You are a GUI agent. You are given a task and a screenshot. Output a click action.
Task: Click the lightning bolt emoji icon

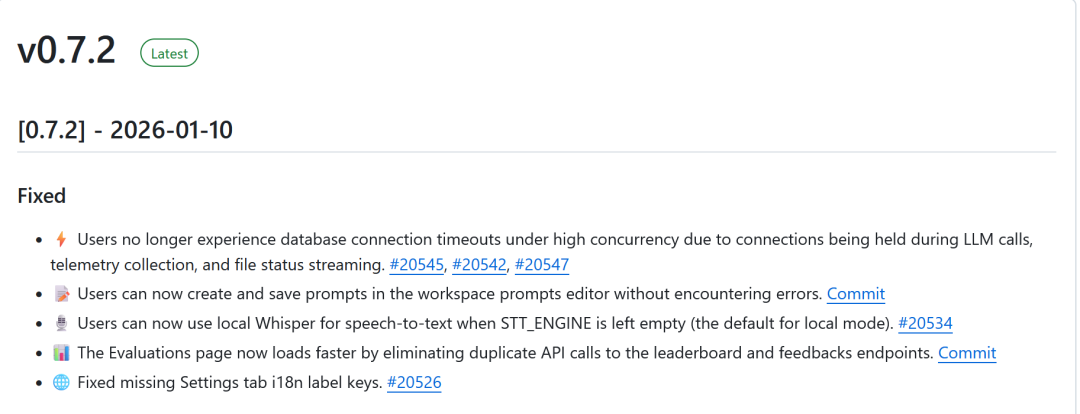[60, 240]
